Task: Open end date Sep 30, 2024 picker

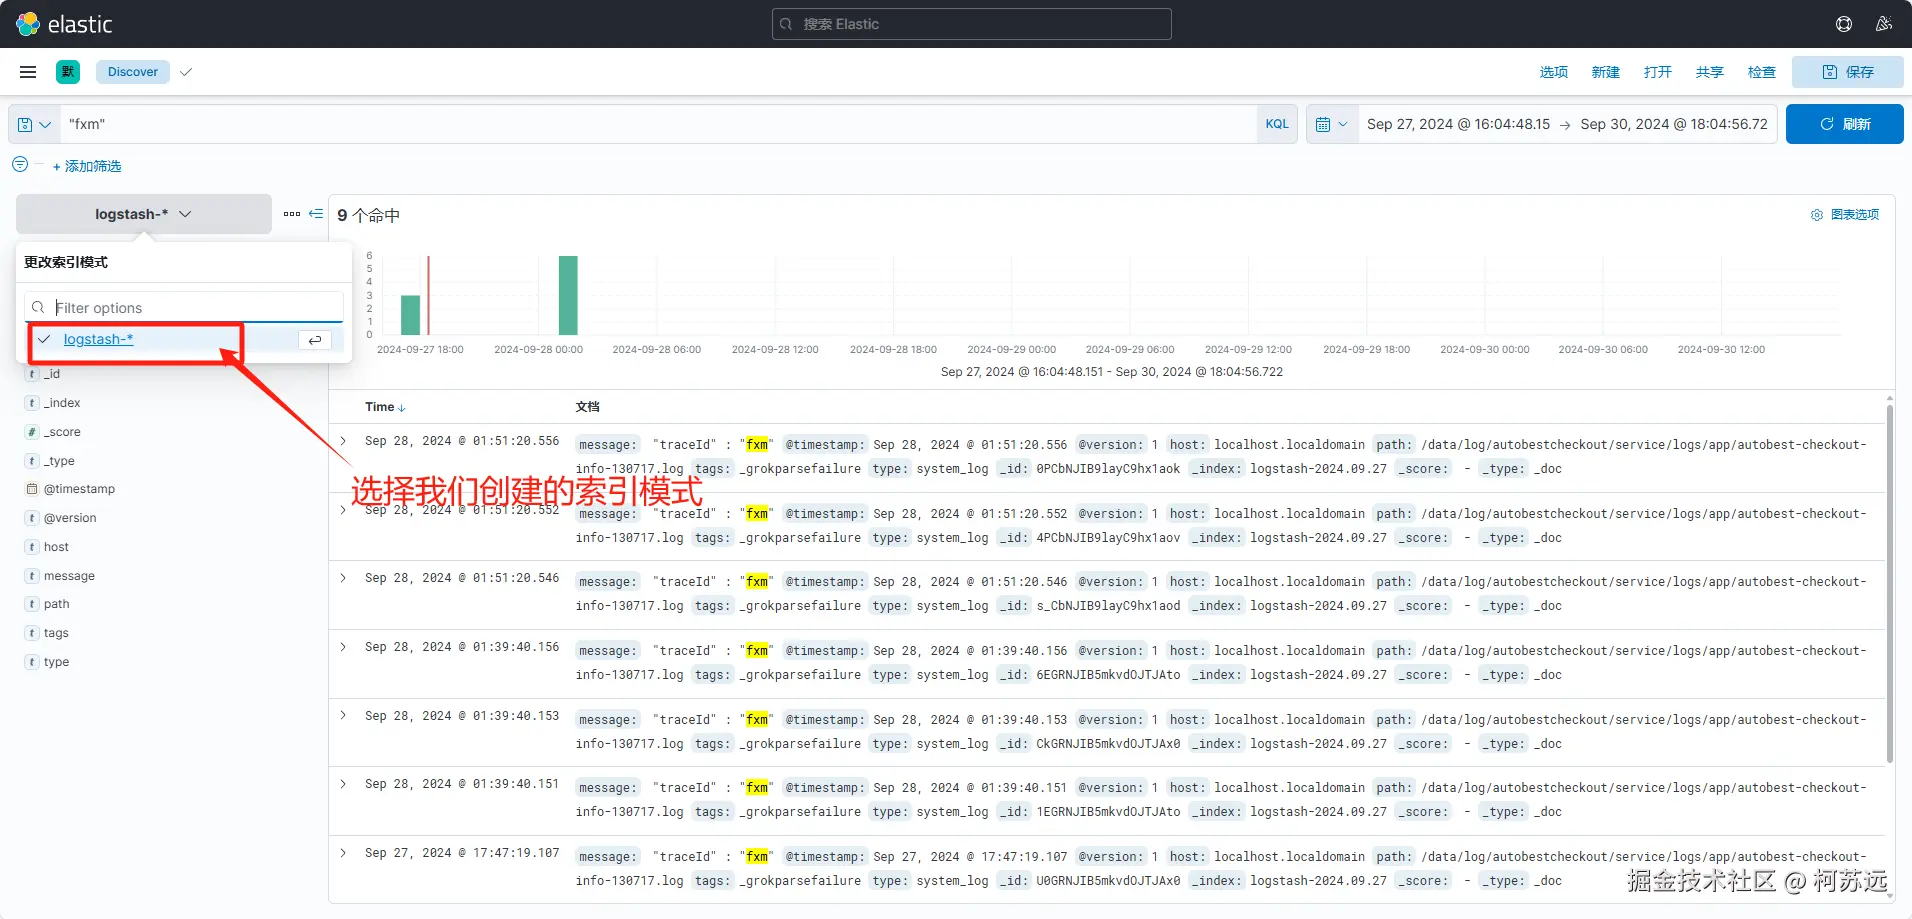Action: pos(1674,124)
